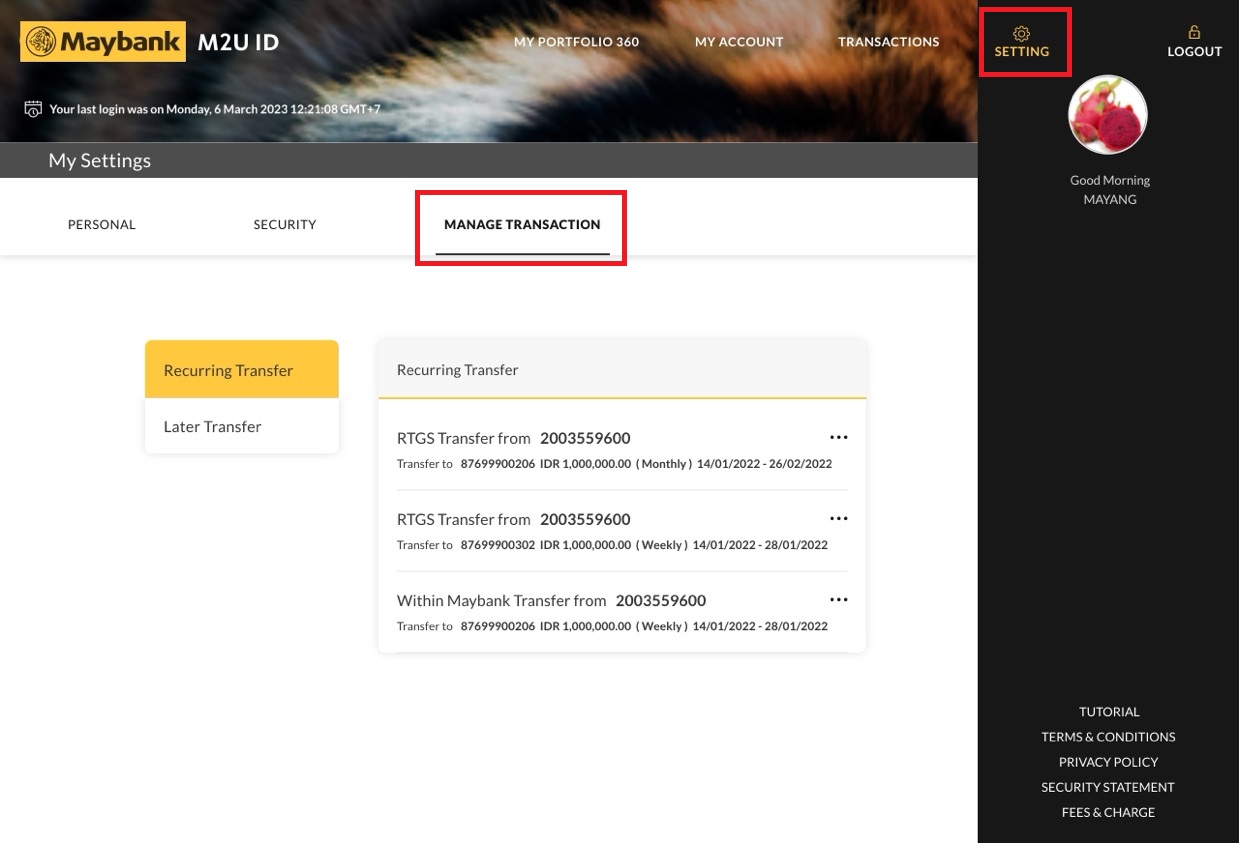Screen dimensions: 1239x843
Task: Open the Fees & Charge link
Action: coord(1108,812)
